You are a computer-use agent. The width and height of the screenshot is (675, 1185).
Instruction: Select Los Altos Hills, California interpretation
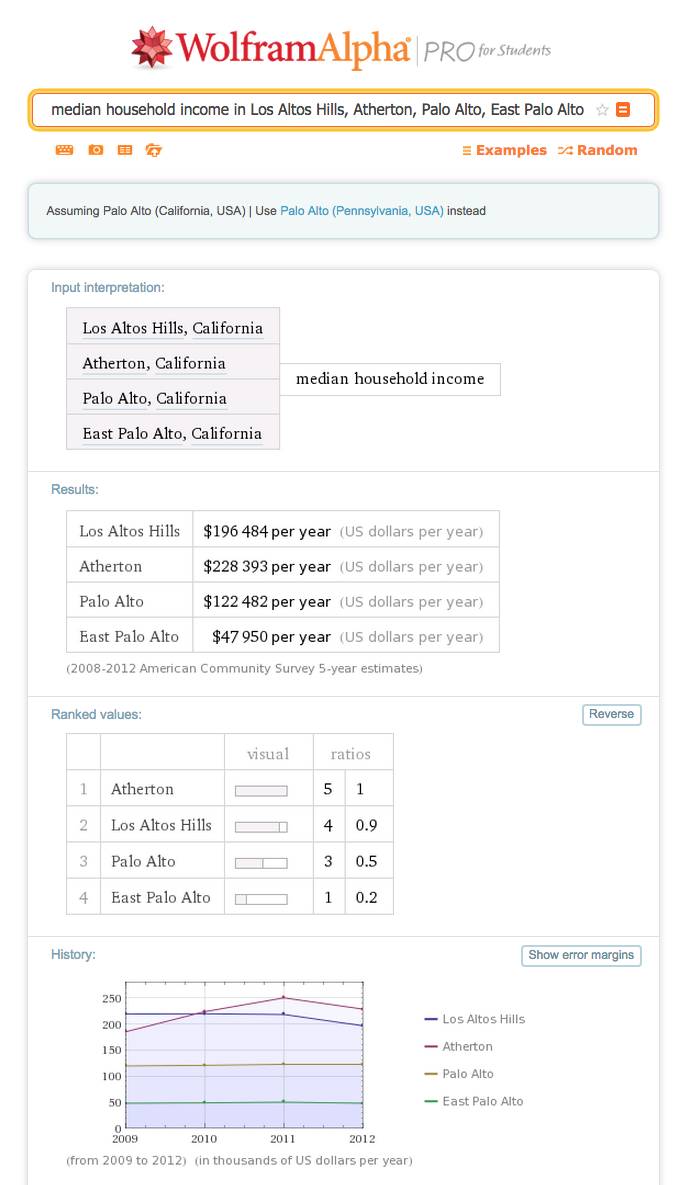pyautogui.click(x=173, y=328)
